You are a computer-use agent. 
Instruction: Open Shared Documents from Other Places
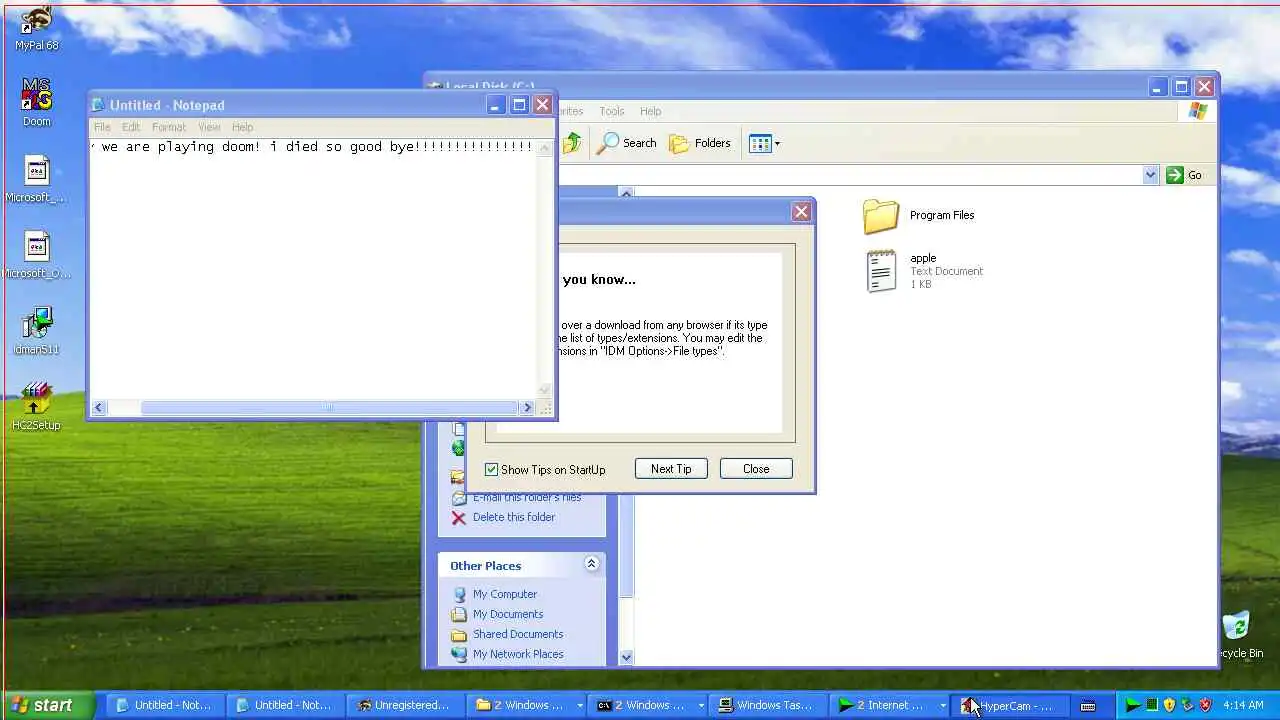point(518,634)
